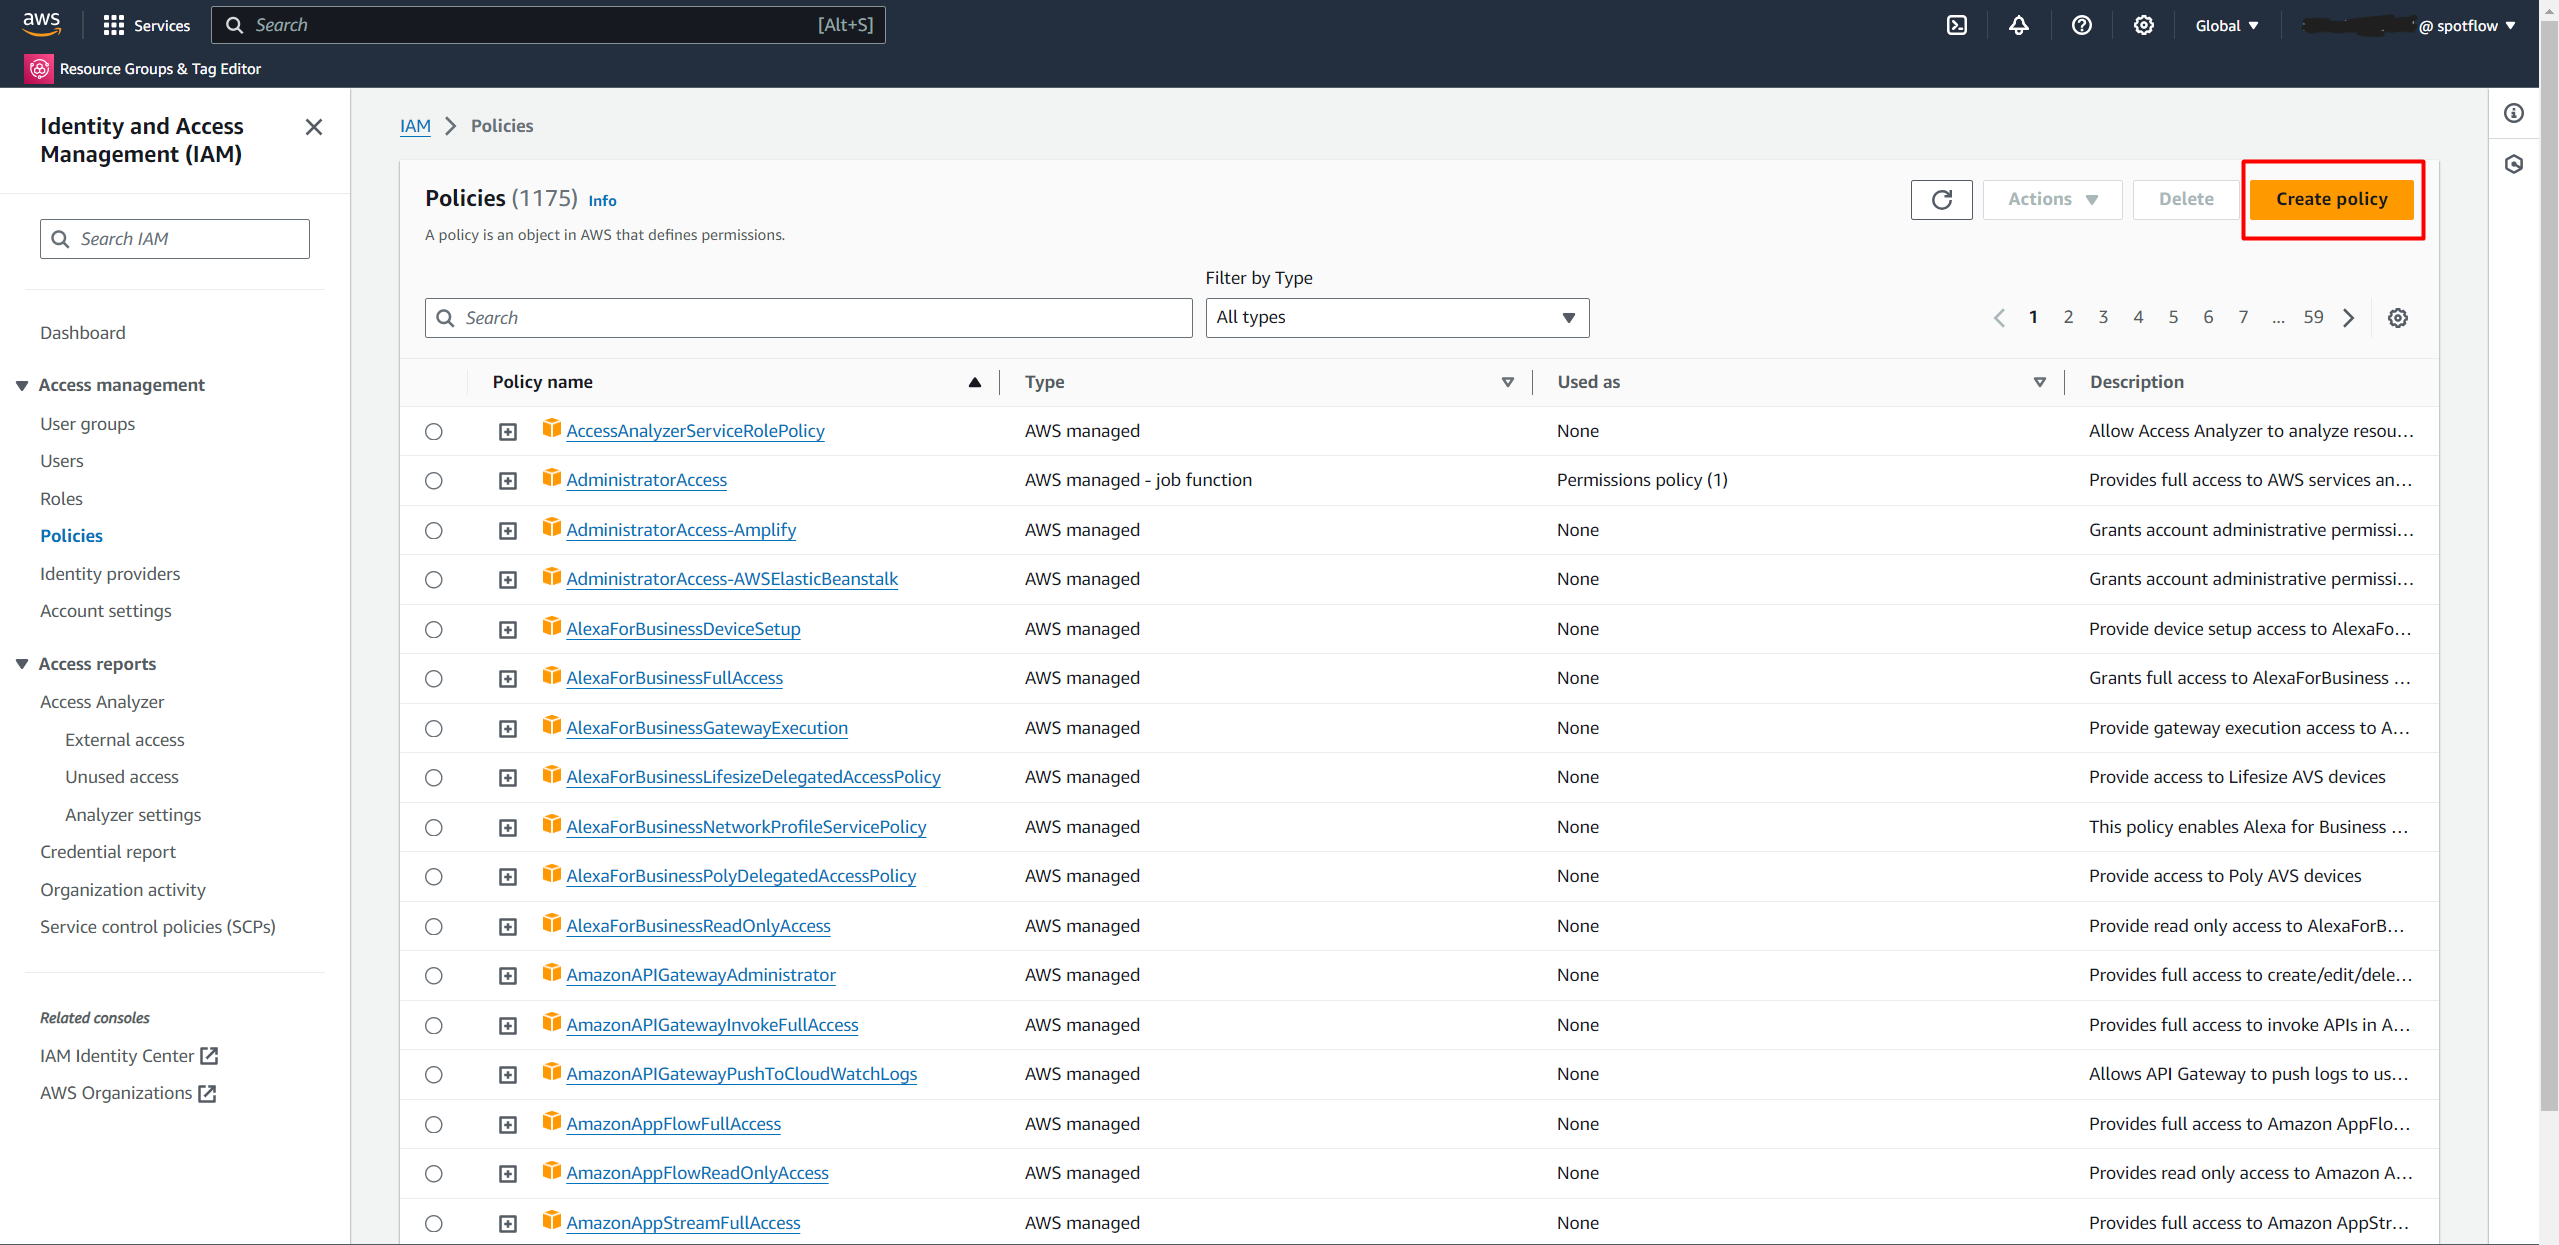Sort by Policy name ascending arrow
This screenshot has width=2559, height=1245.
coord(975,382)
